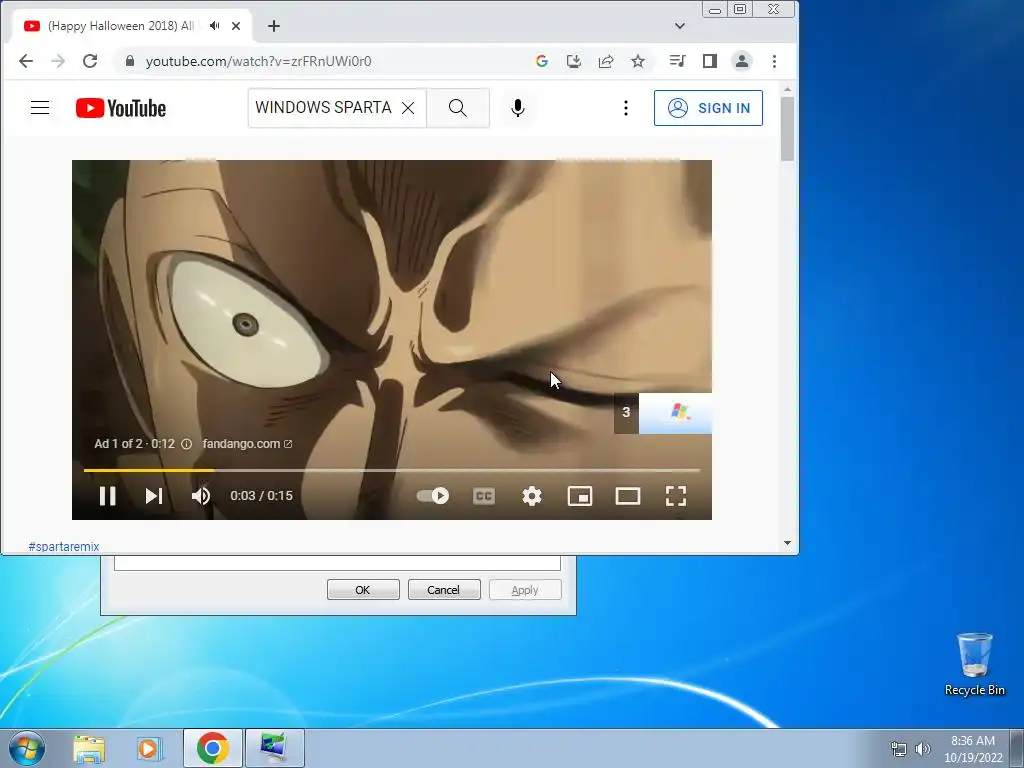This screenshot has height=768, width=1024.
Task: Enter full screen video mode
Action: pos(676,496)
